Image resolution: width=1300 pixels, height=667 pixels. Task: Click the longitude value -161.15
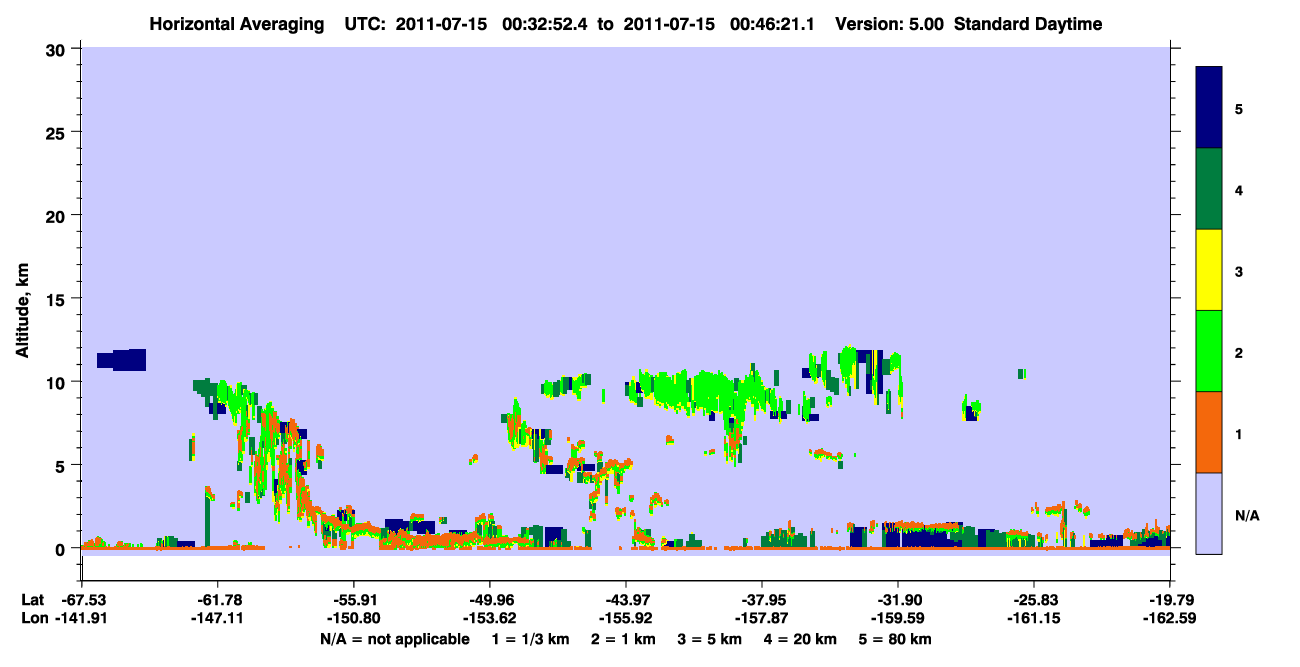tap(1034, 618)
